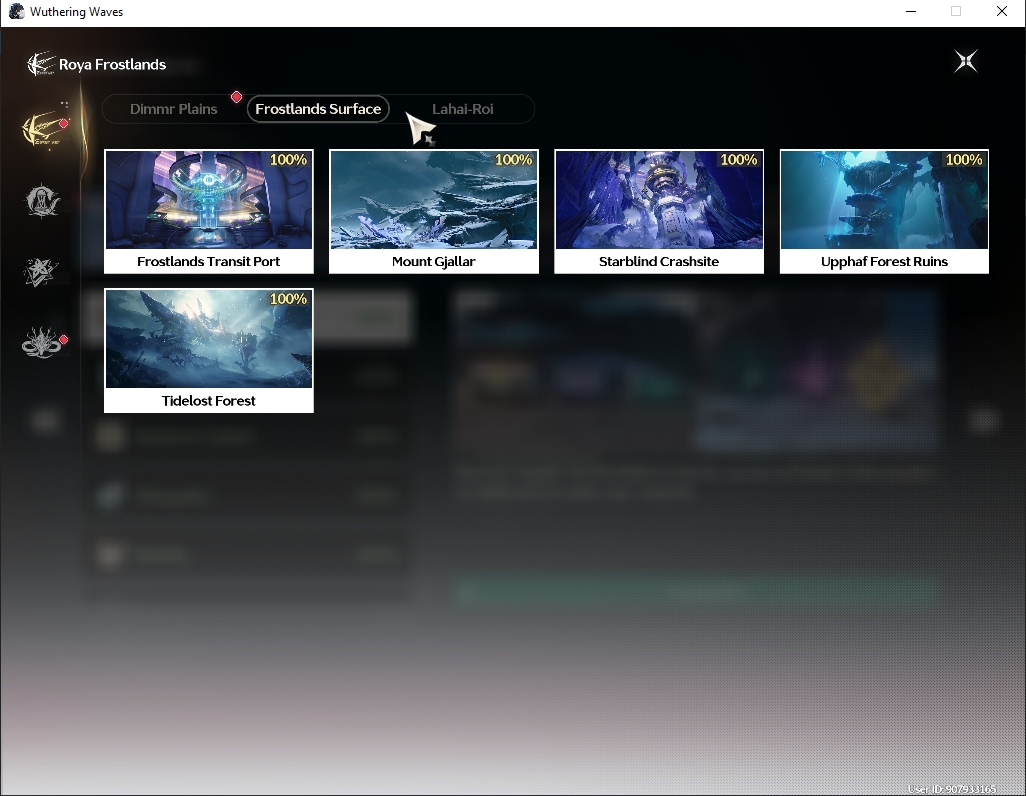
Task: Minimize the Wuthering Waves window
Action: [910, 11]
